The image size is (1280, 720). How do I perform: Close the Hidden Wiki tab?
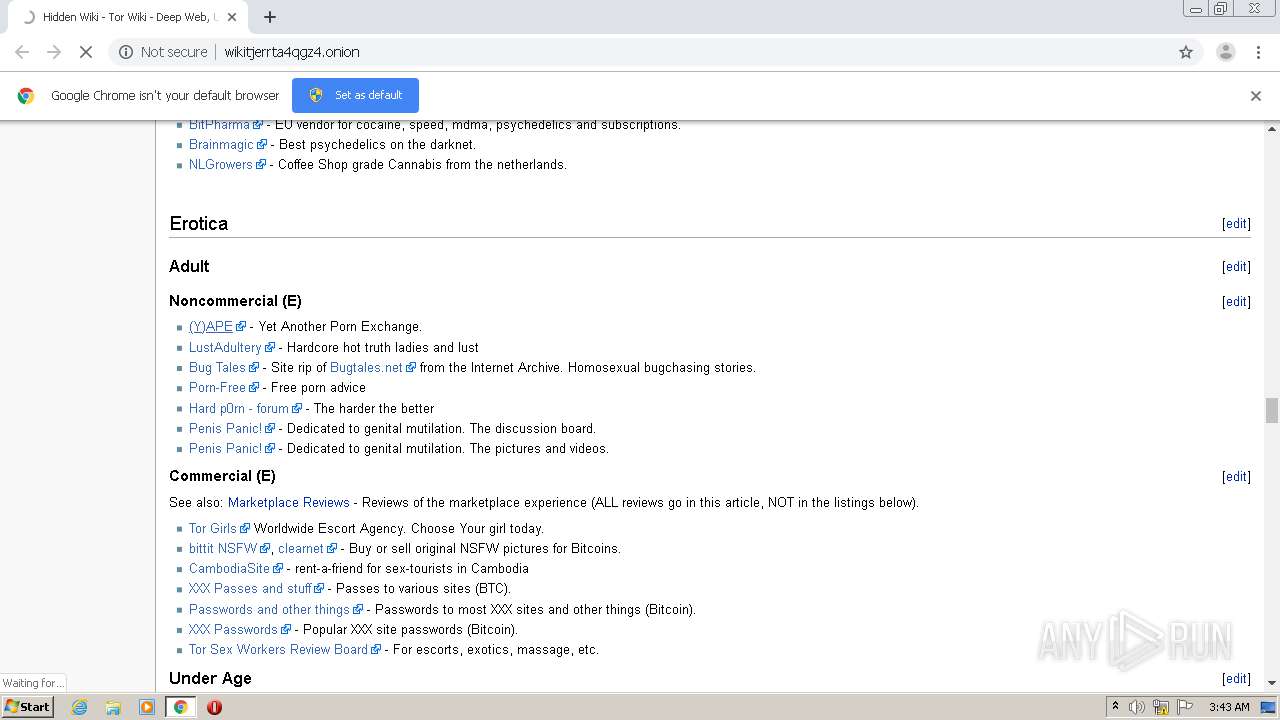pyautogui.click(x=232, y=17)
